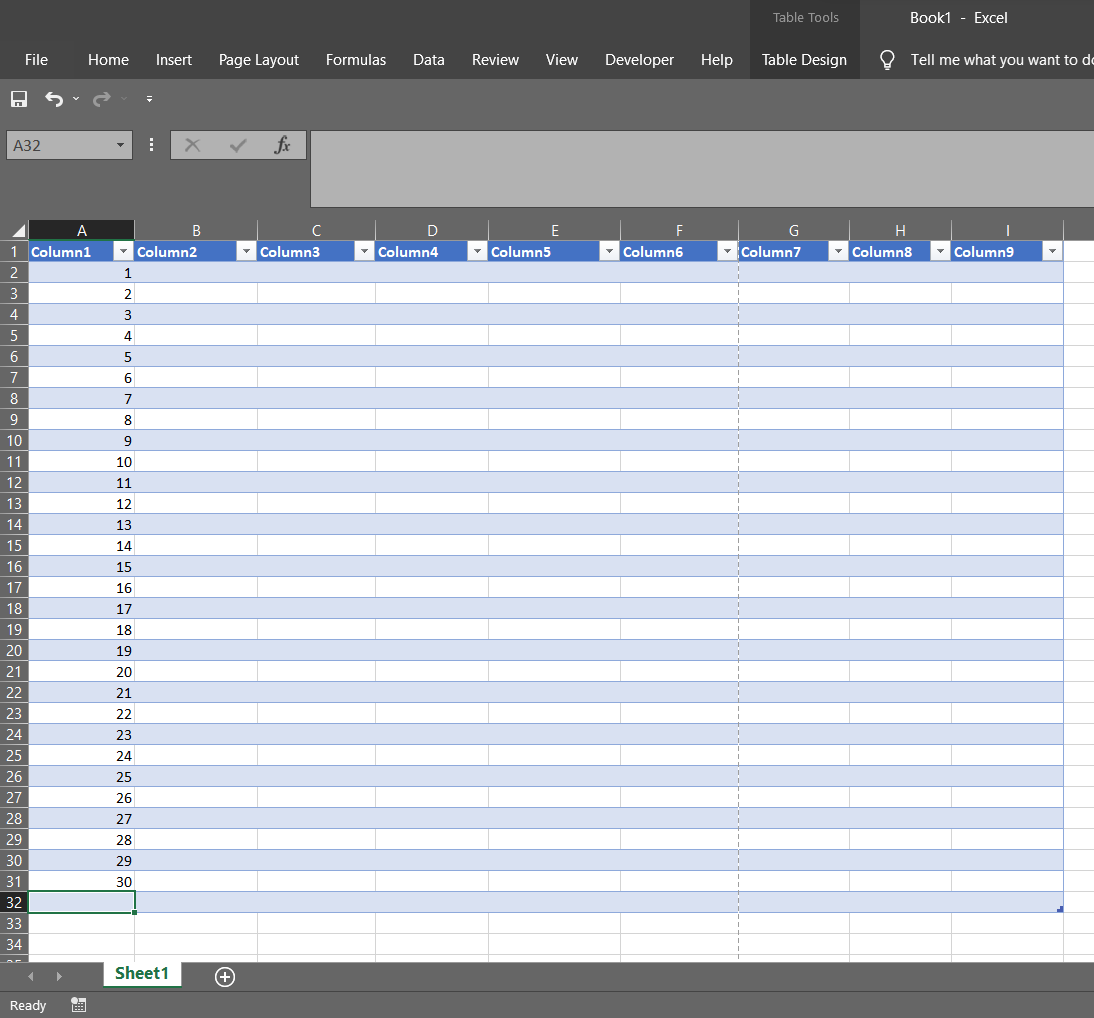Click the Select All triangle corner

coord(15,230)
